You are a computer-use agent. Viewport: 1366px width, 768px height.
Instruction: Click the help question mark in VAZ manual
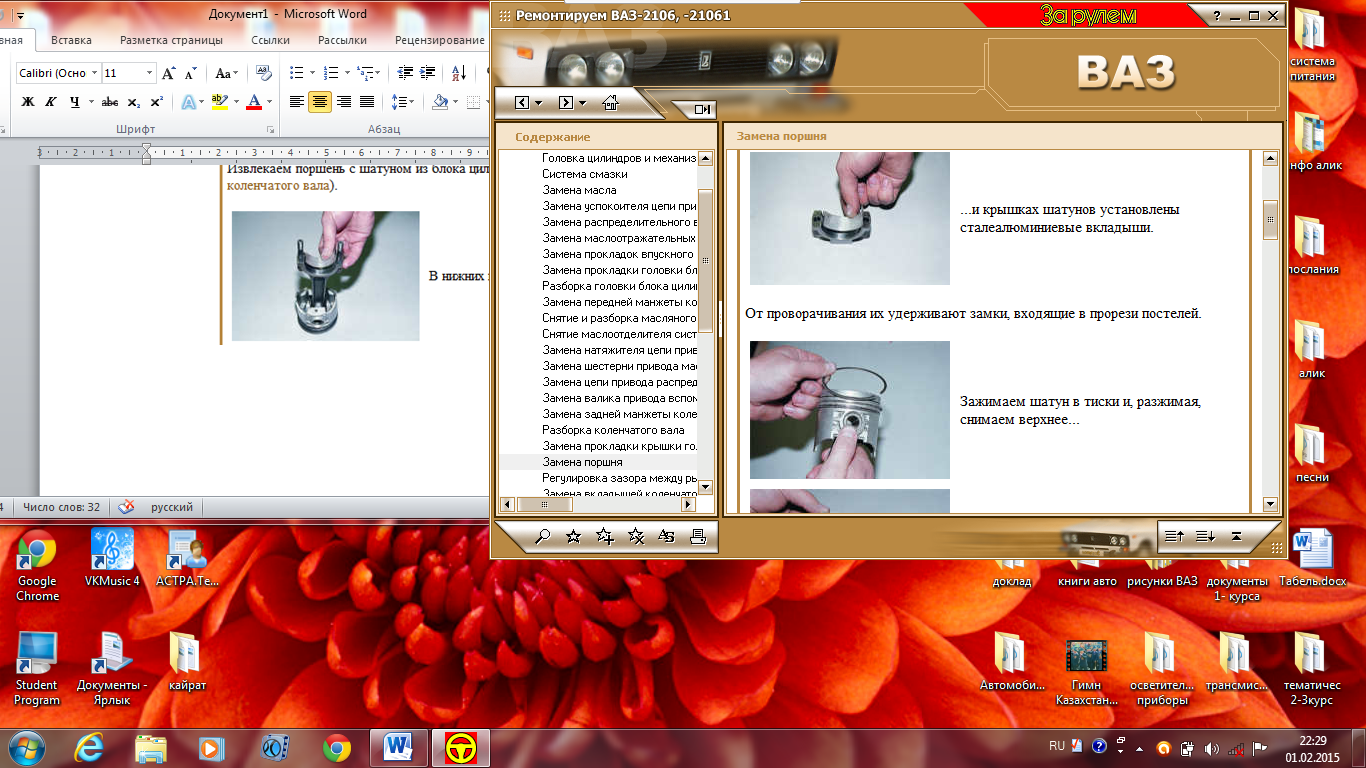1217,16
